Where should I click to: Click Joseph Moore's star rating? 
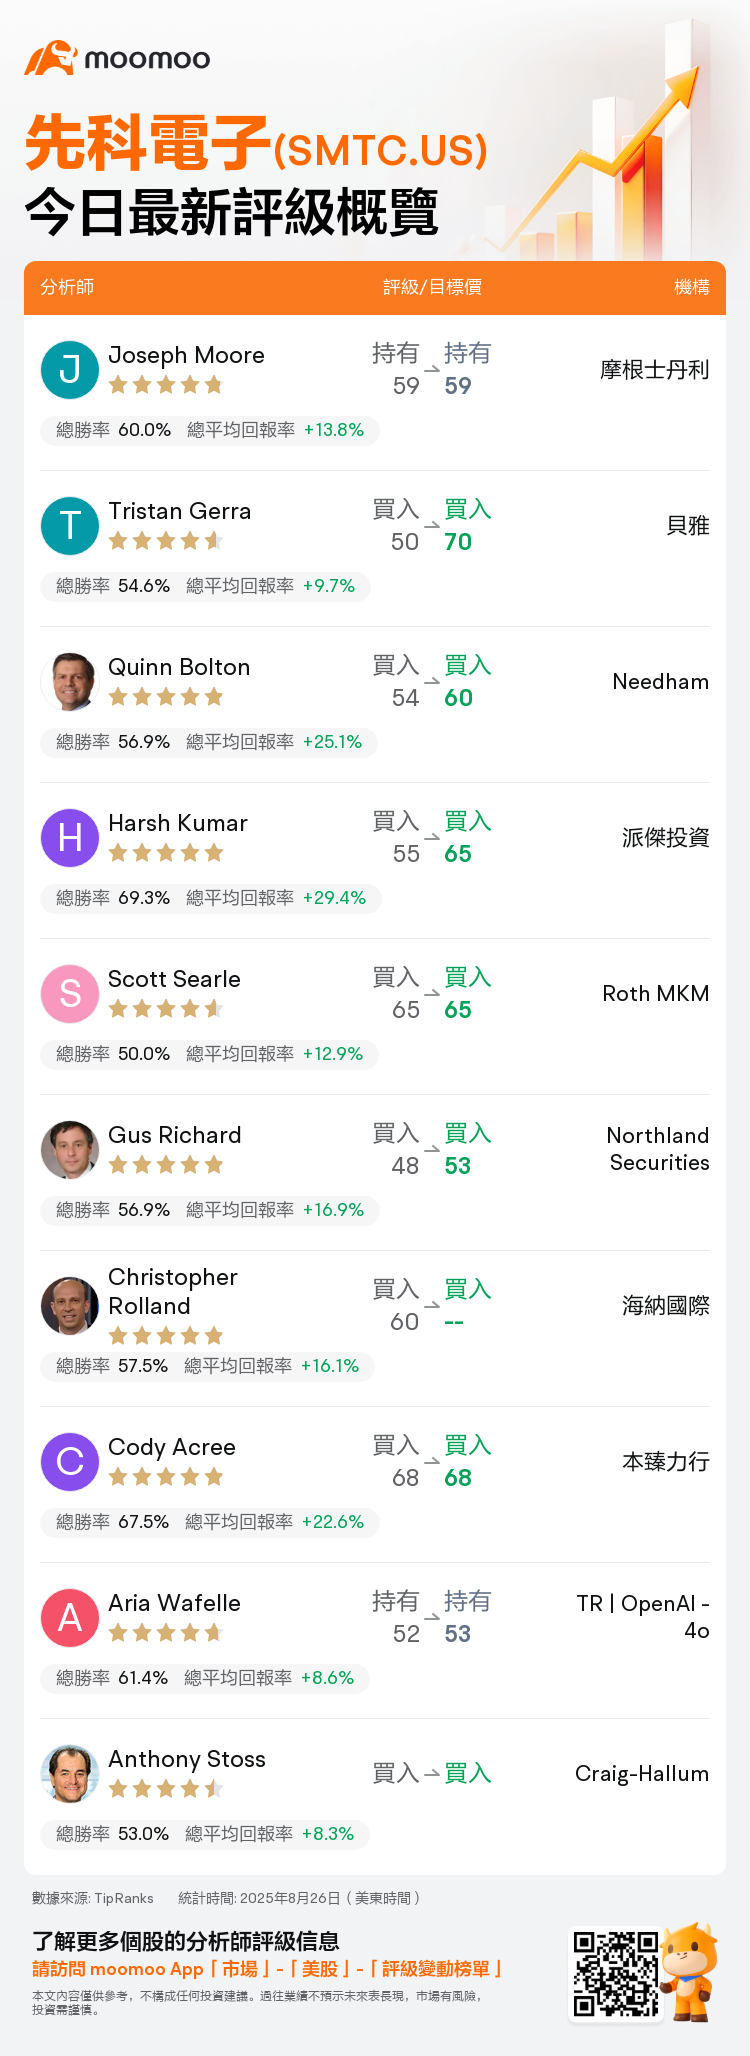click(165, 385)
